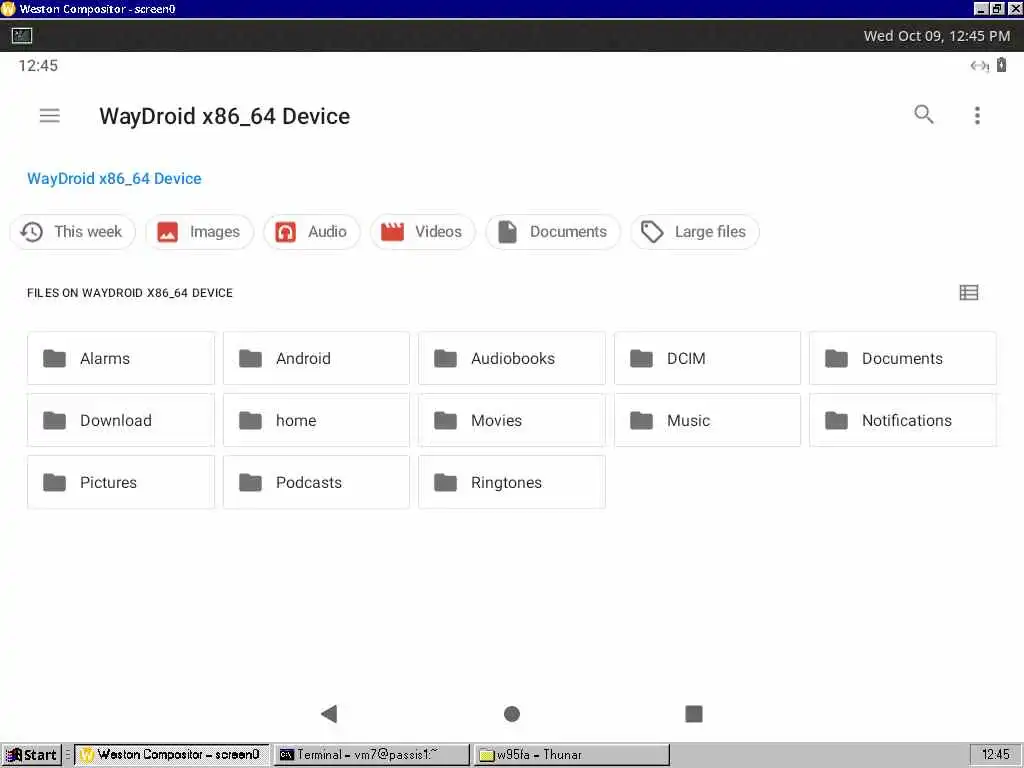The image size is (1024, 768).
Task: Filter files by Videos chip
Action: (423, 232)
